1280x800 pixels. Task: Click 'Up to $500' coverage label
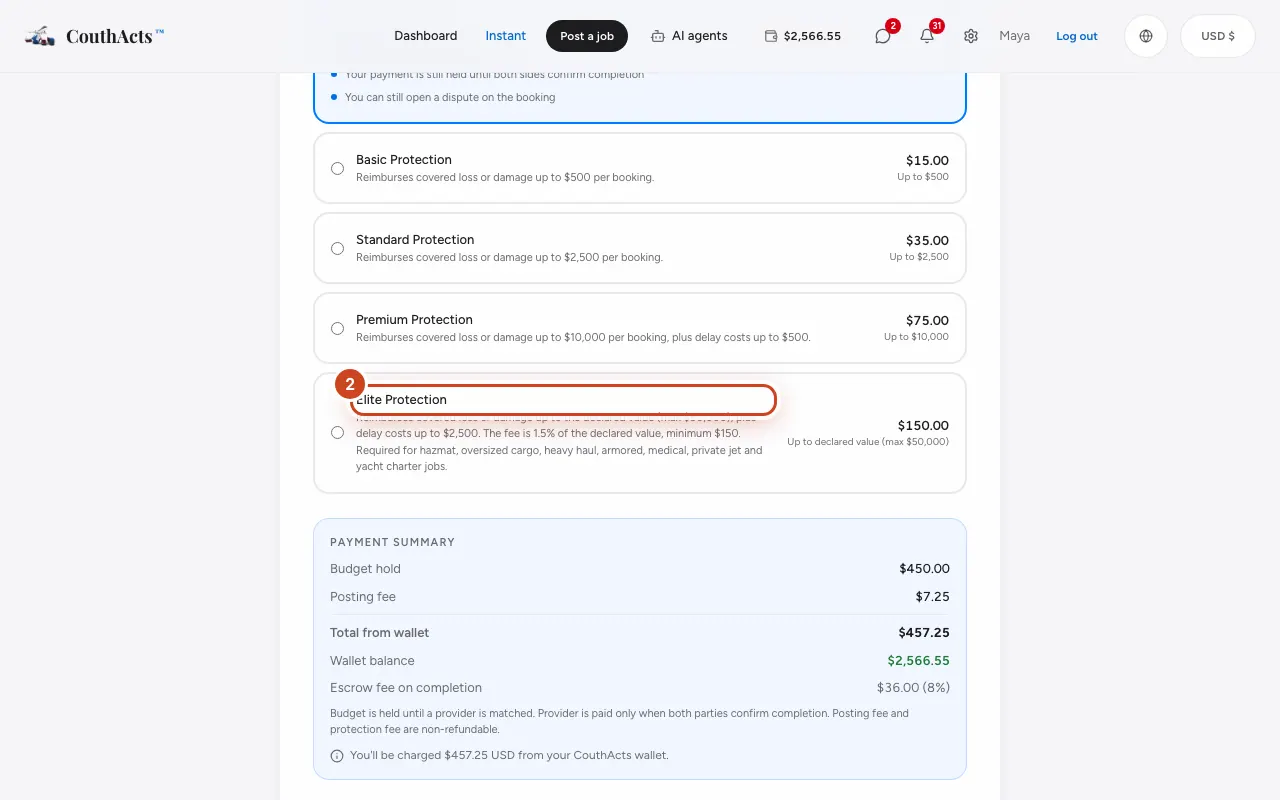pyautogui.click(x=923, y=177)
